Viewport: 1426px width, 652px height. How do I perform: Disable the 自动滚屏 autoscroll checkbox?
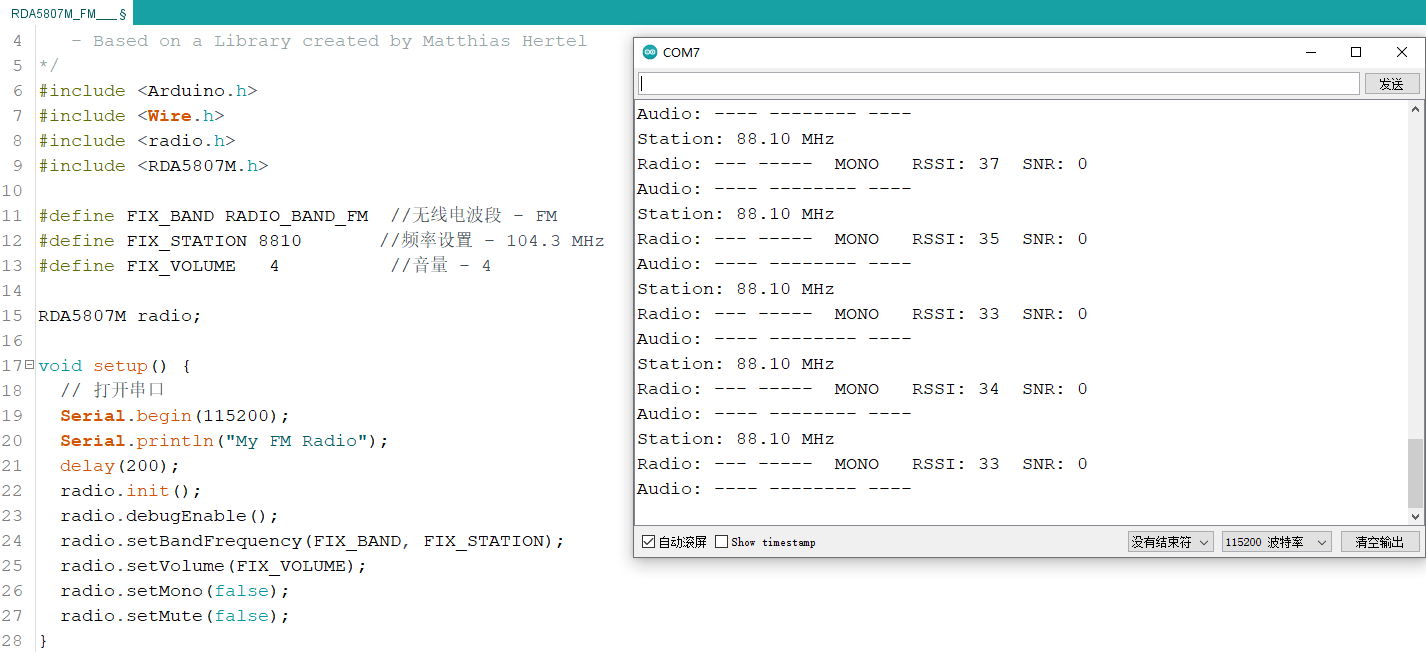[x=648, y=542]
